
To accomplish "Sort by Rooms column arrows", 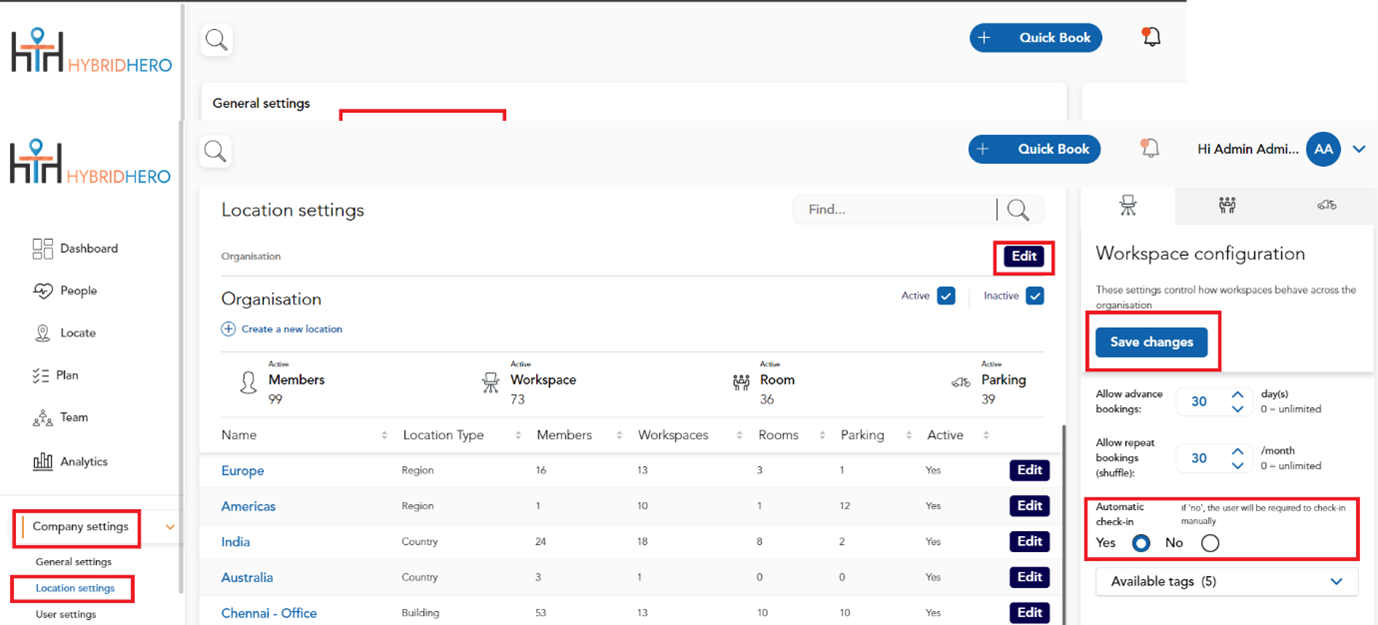I will 822,436.
